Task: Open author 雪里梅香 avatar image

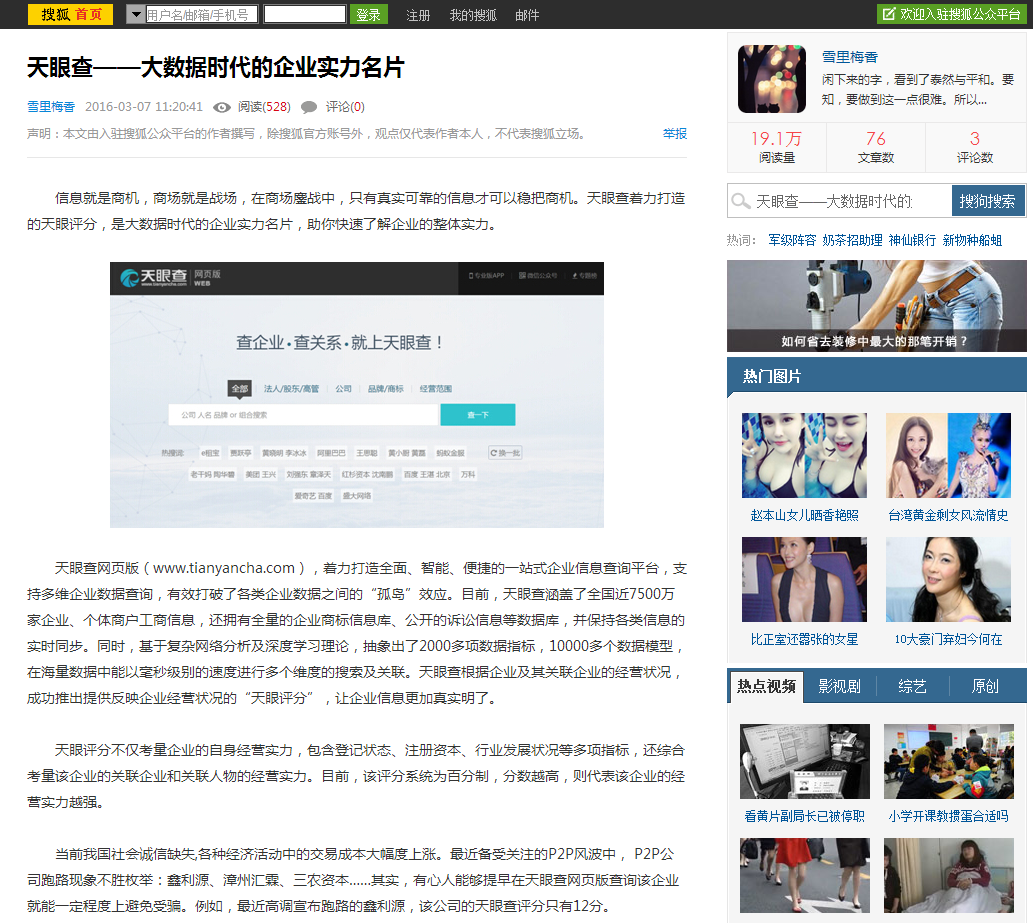Action: point(771,79)
